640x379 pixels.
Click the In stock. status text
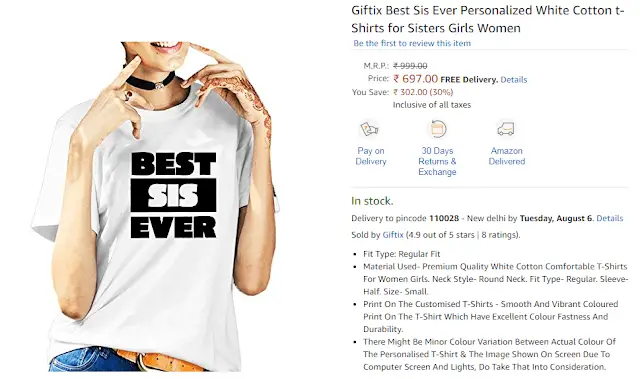click(x=372, y=201)
